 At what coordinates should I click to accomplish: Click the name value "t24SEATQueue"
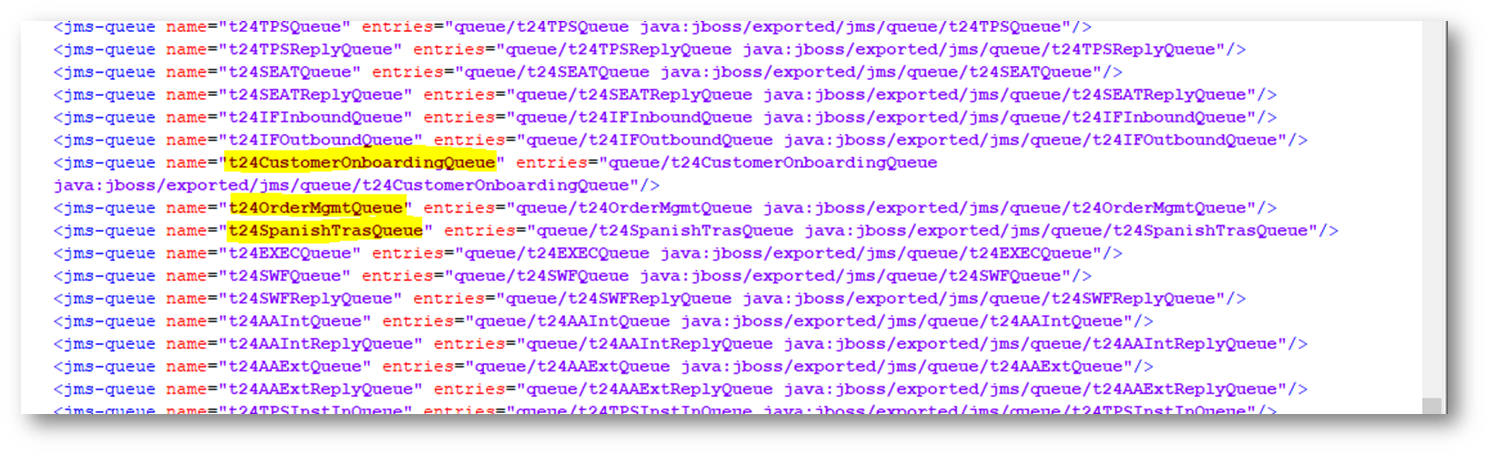point(290,72)
